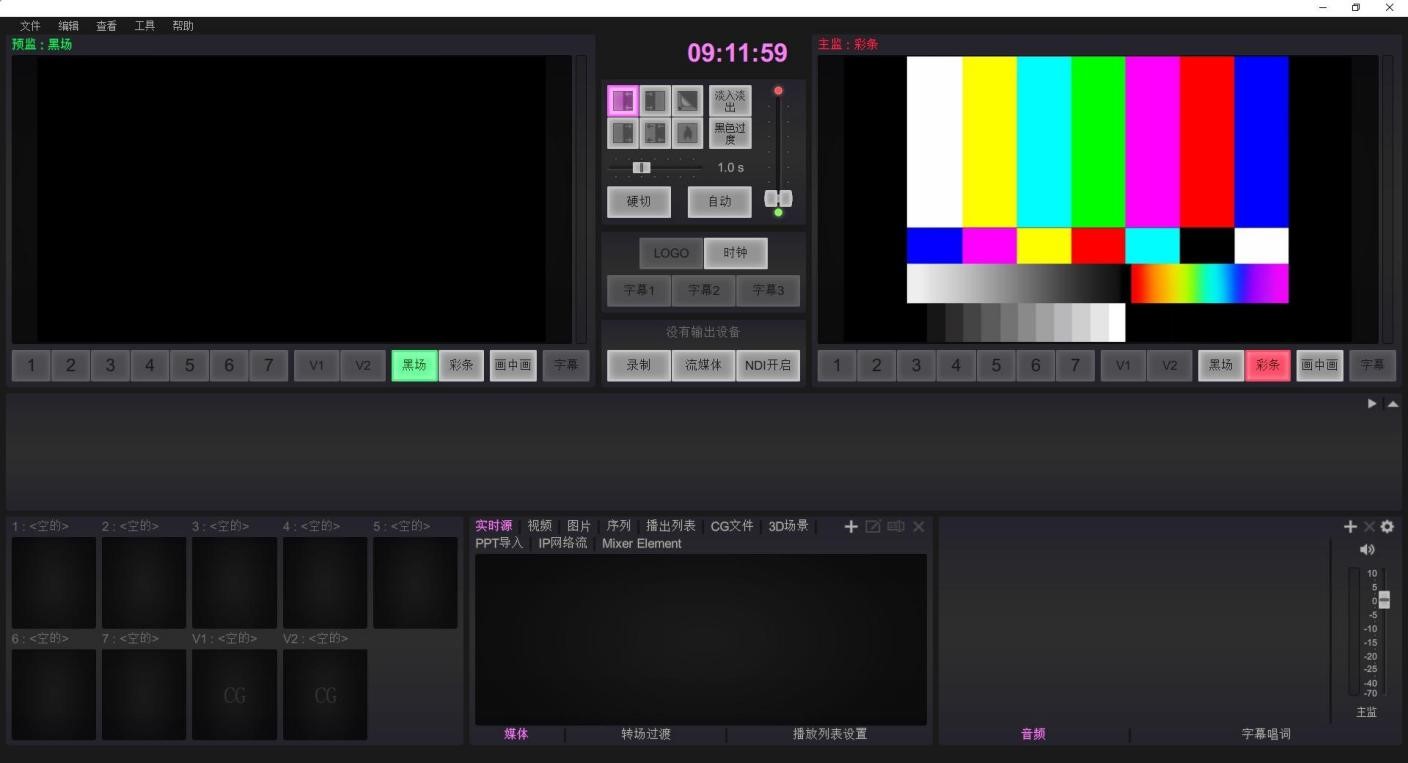Image resolution: width=1408 pixels, height=763 pixels.
Task: Toggle the 时钟 clock overlay
Action: pos(735,253)
